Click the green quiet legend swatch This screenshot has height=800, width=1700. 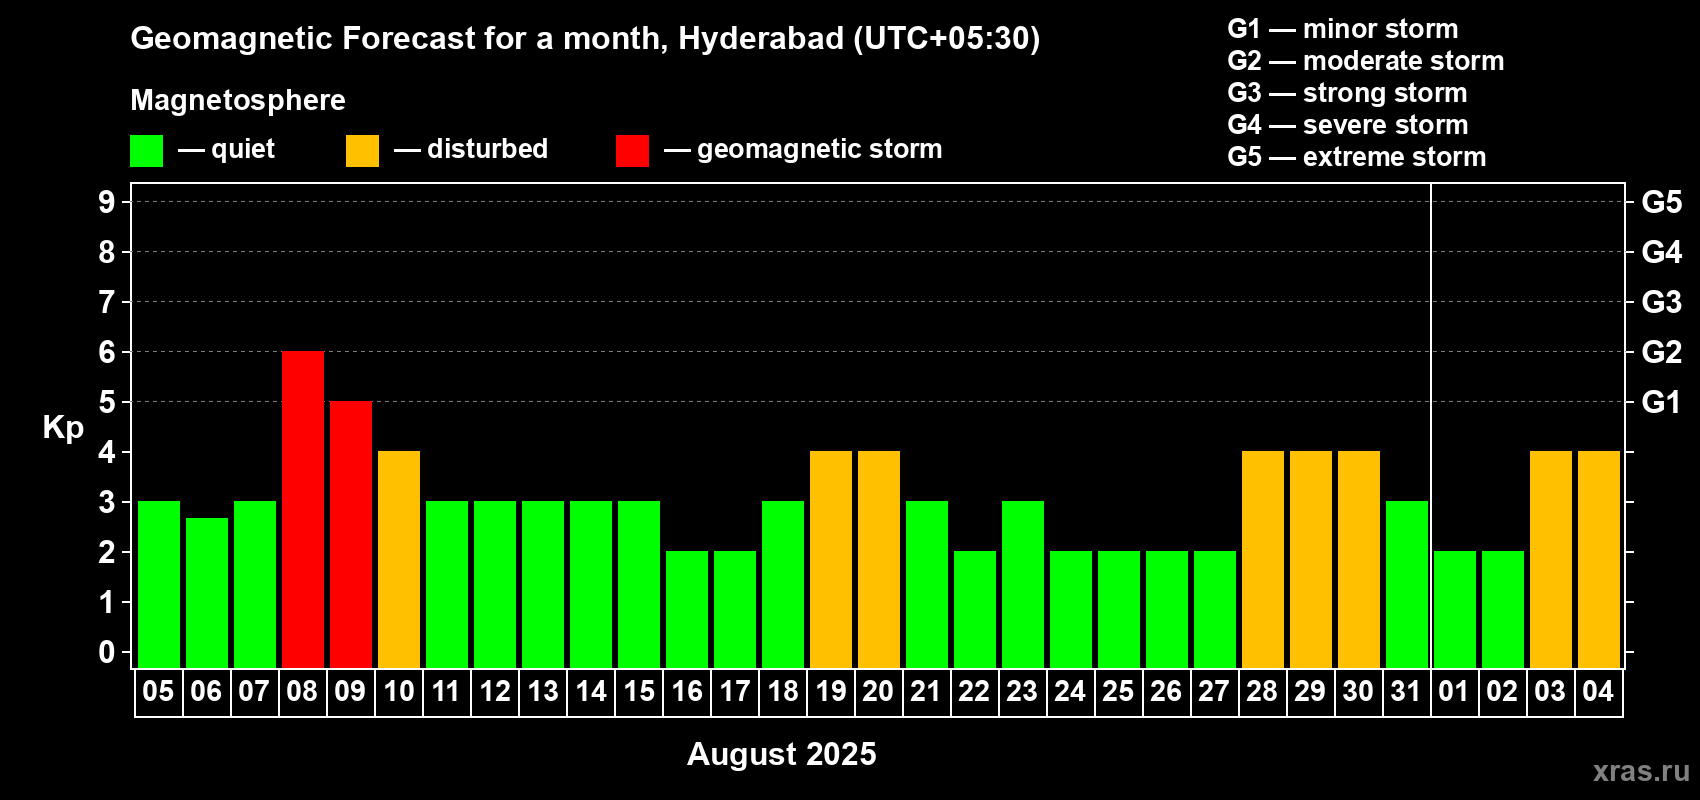tap(146, 151)
